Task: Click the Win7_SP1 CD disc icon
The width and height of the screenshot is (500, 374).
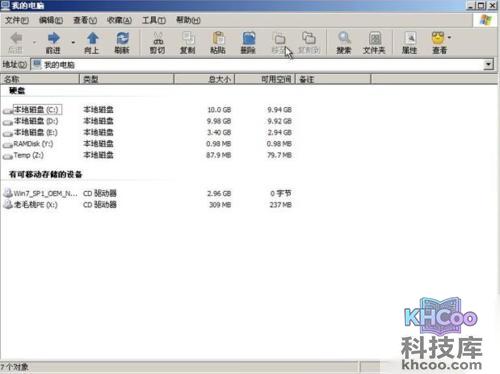Action: pos(8,193)
